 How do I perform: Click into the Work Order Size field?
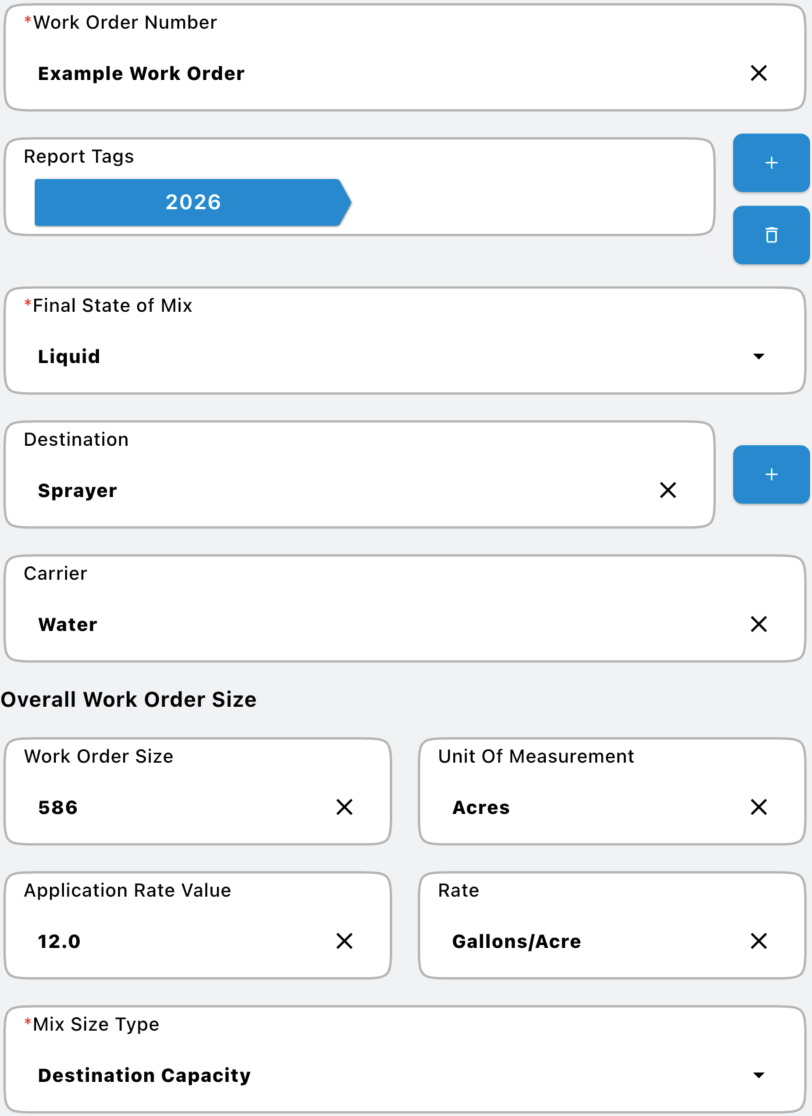pyautogui.click(x=170, y=807)
